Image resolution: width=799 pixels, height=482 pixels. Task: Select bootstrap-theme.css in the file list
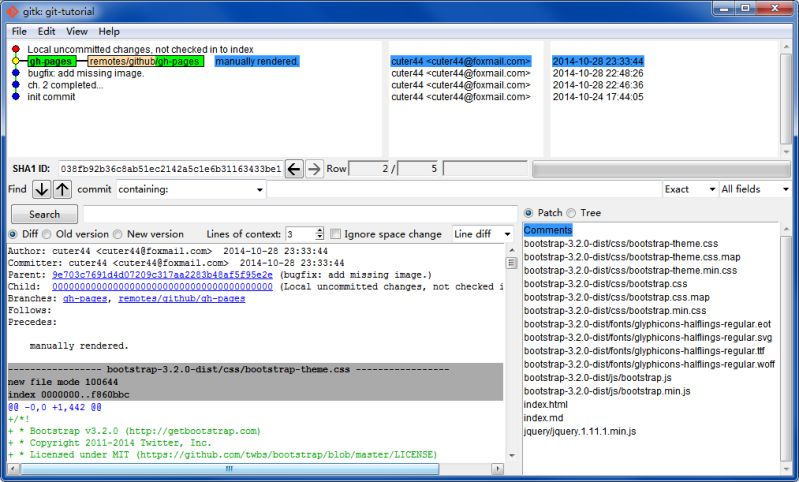tap(621, 244)
